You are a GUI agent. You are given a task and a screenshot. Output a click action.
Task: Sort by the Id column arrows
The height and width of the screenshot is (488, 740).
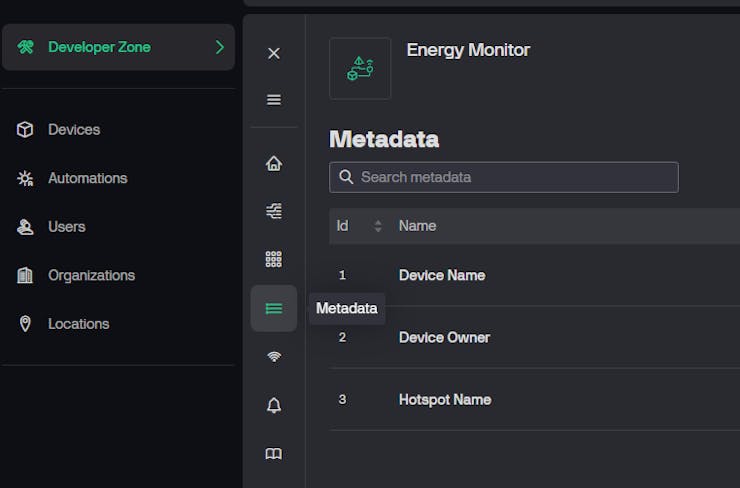(x=378, y=226)
